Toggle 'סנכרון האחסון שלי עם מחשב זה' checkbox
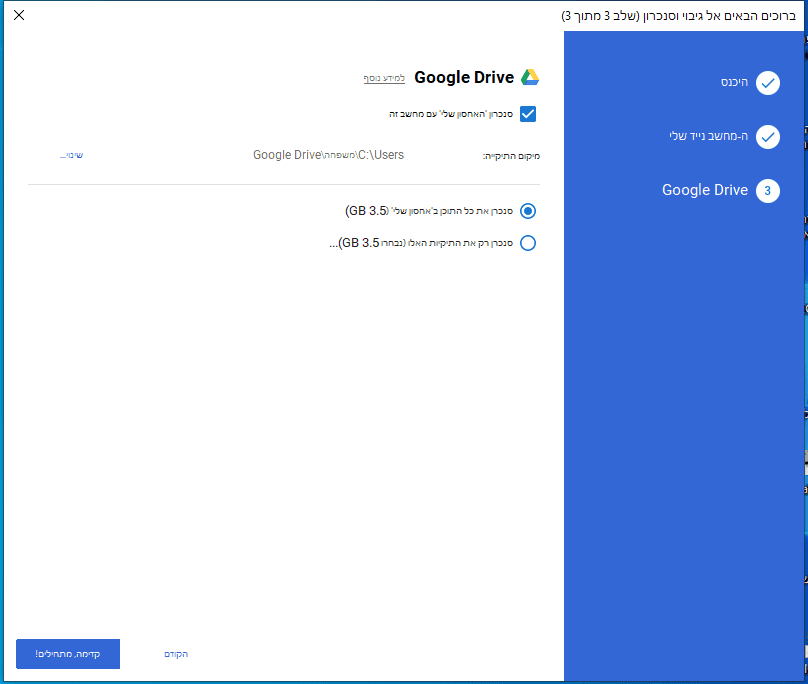This screenshot has width=808, height=684. (528, 114)
